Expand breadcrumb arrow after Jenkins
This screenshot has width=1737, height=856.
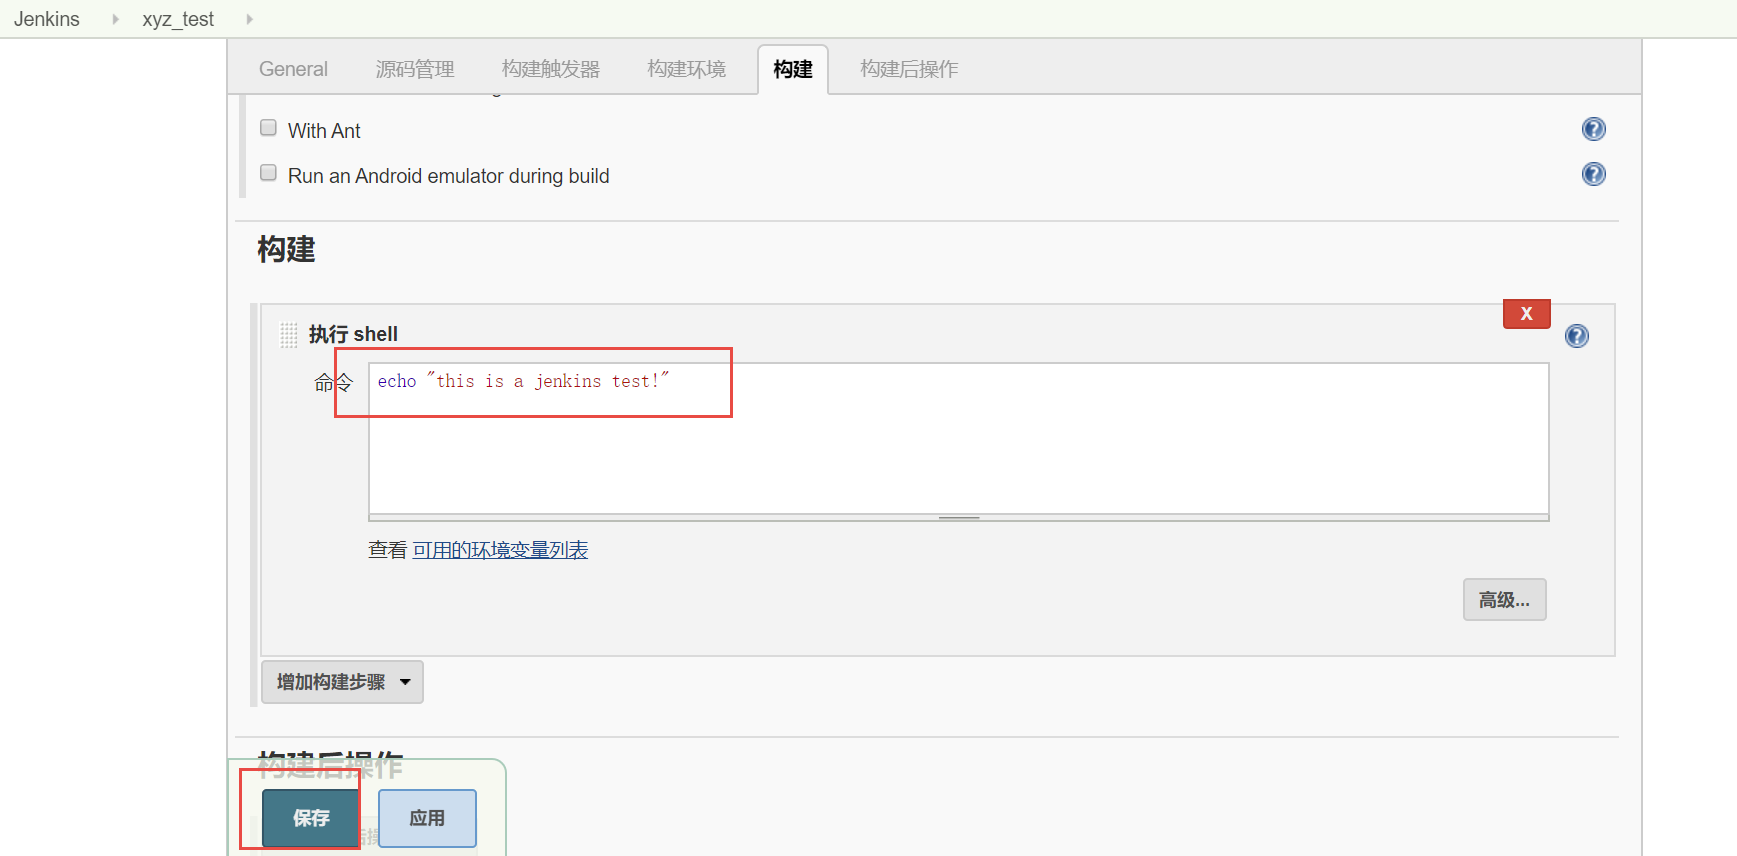tap(116, 19)
